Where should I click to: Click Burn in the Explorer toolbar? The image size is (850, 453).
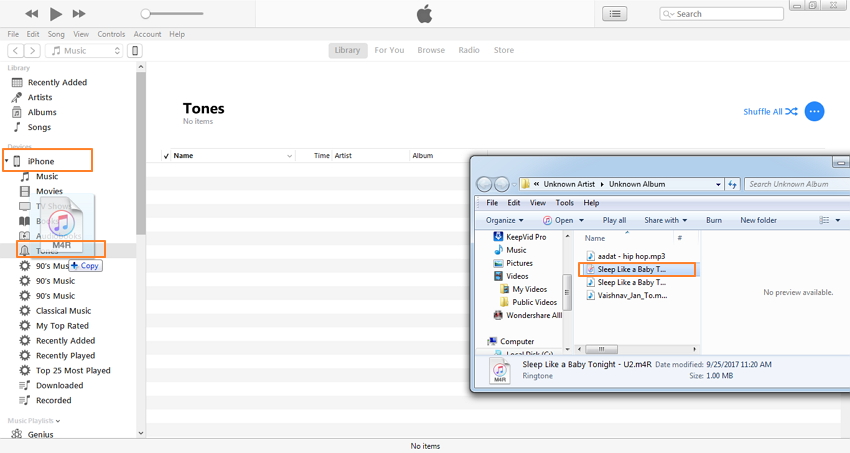click(713, 220)
